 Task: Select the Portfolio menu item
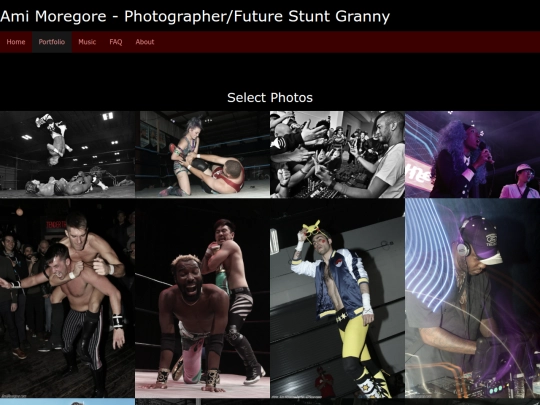(x=52, y=42)
